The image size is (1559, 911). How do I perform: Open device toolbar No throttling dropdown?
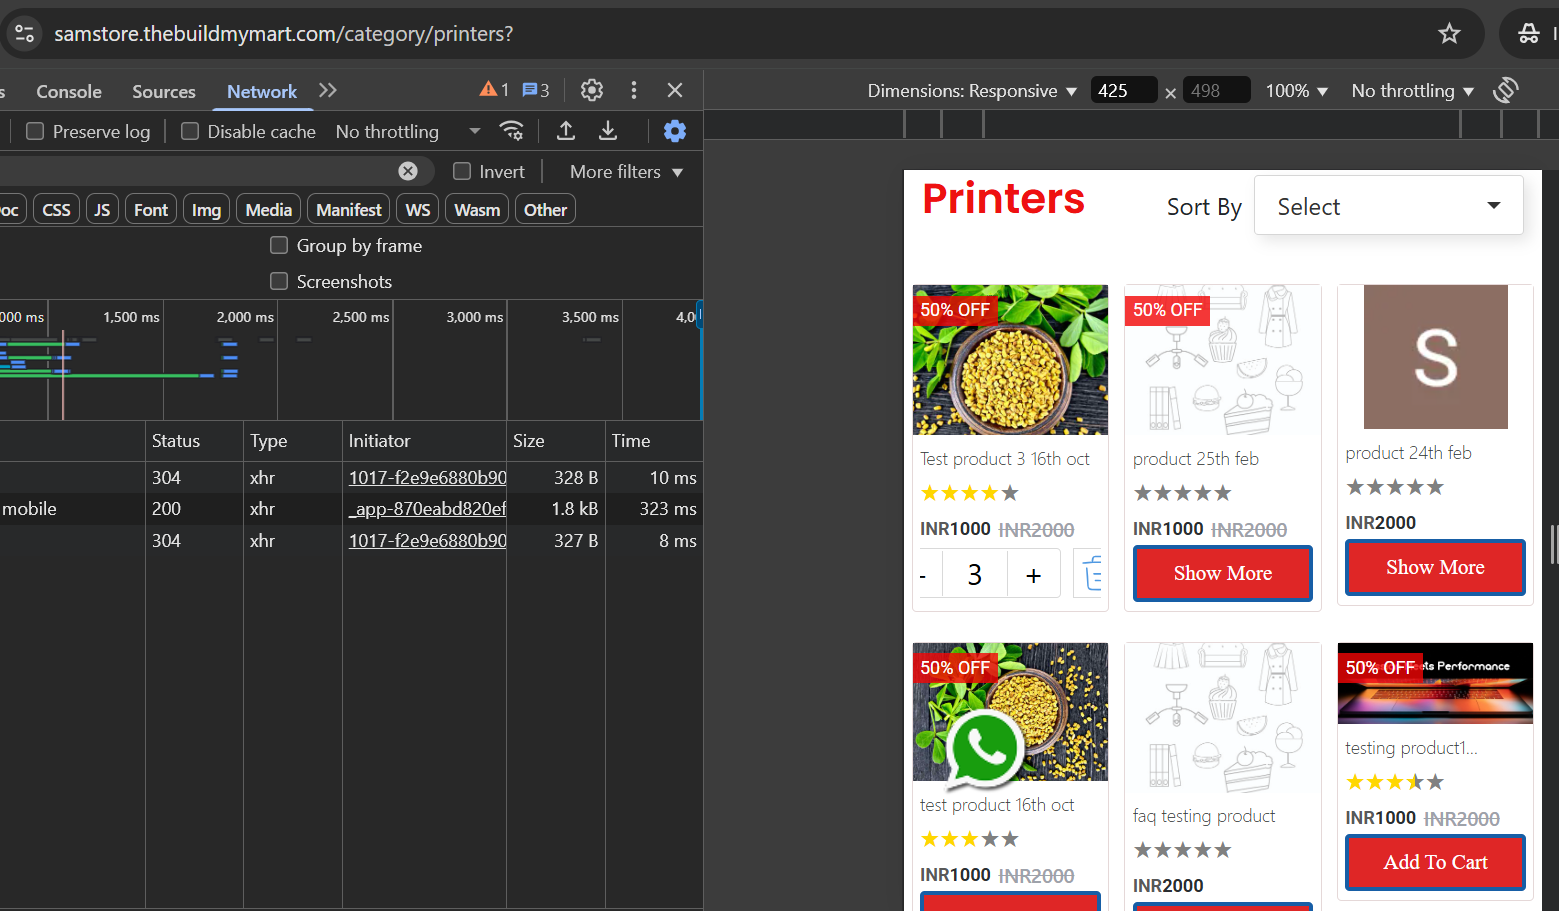1413,91
